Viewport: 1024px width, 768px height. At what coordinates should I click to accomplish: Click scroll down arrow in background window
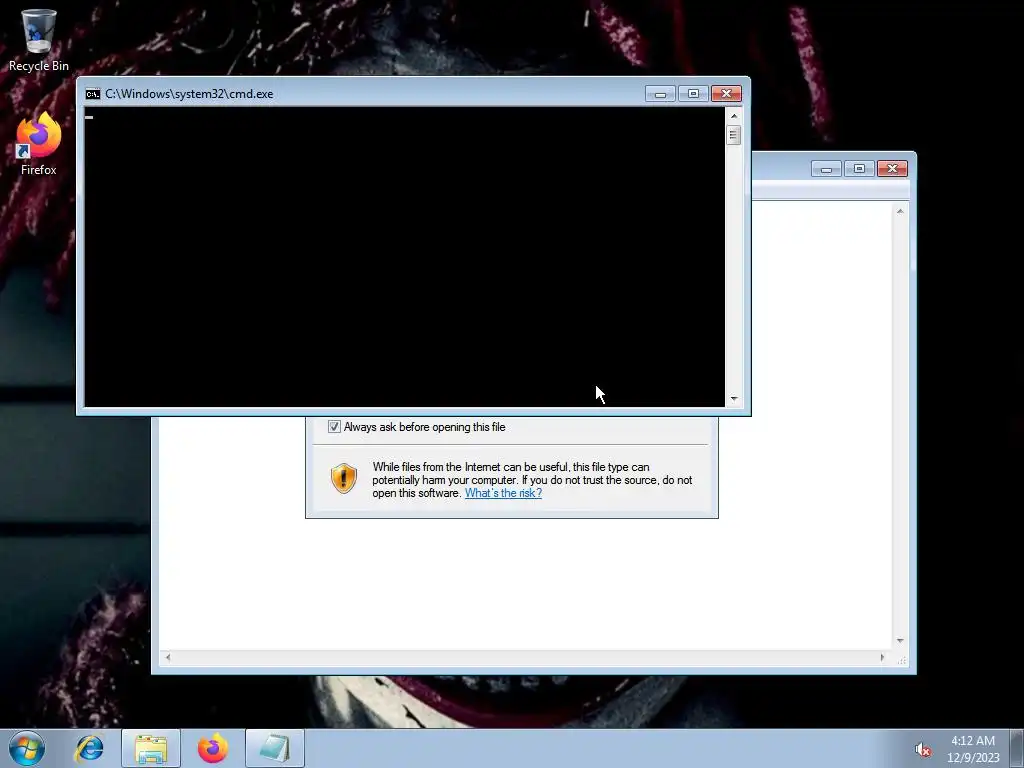tap(900, 641)
